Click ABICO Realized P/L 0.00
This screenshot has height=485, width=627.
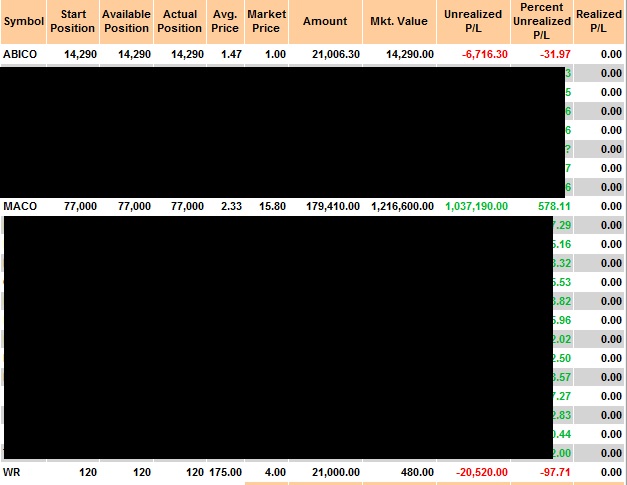[611, 54]
